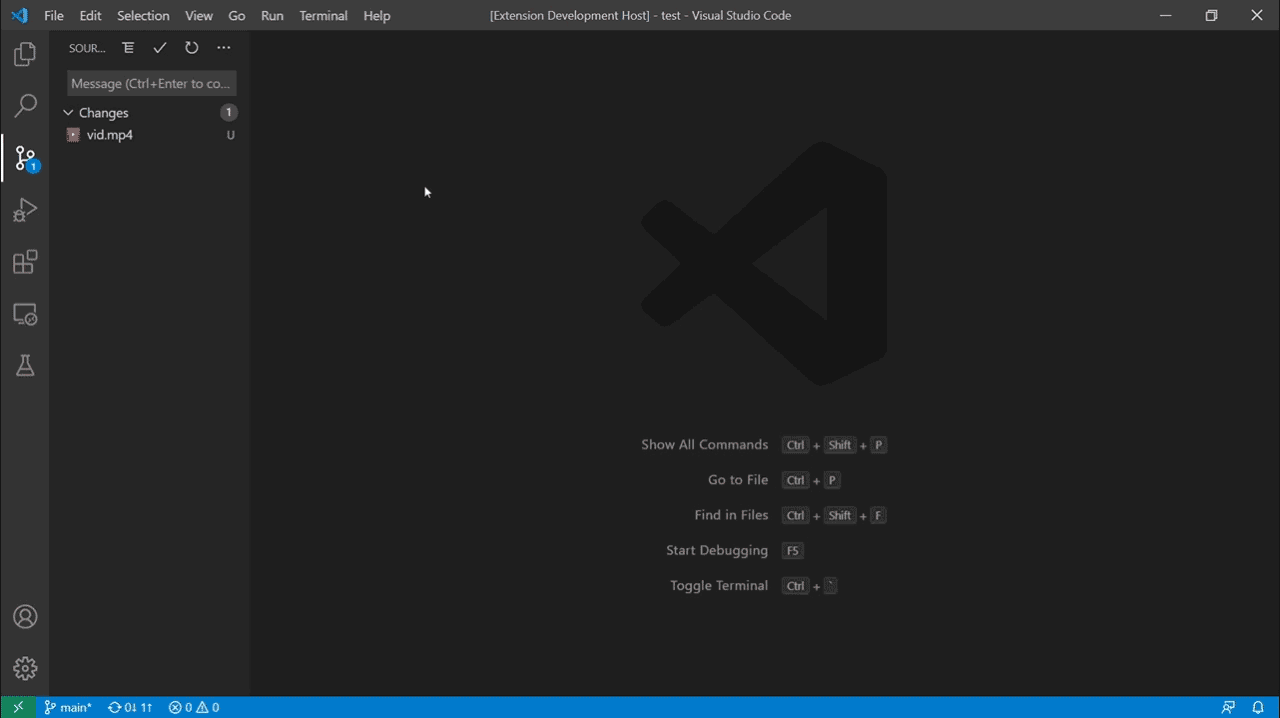Open the View menu
This screenshot has height=718, width=1280.
(x=199, y=16)
